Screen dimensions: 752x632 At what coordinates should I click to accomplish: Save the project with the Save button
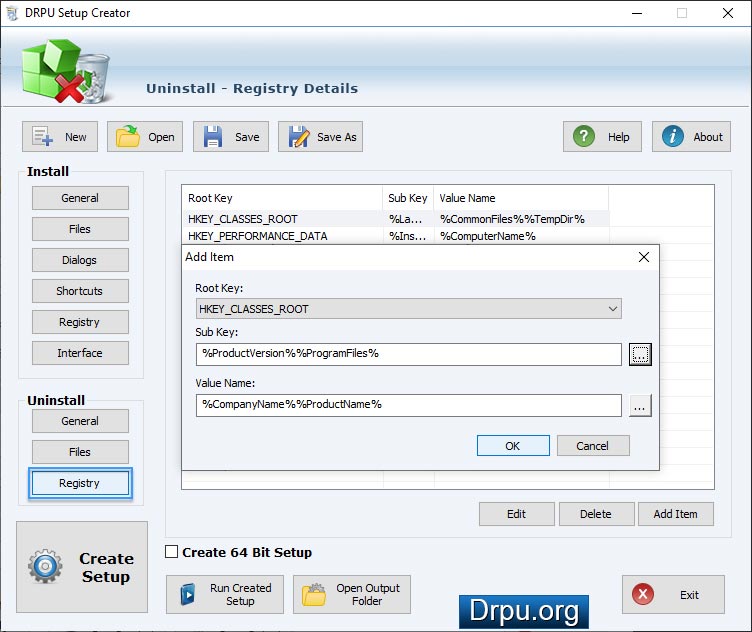(x=231, y=137)
